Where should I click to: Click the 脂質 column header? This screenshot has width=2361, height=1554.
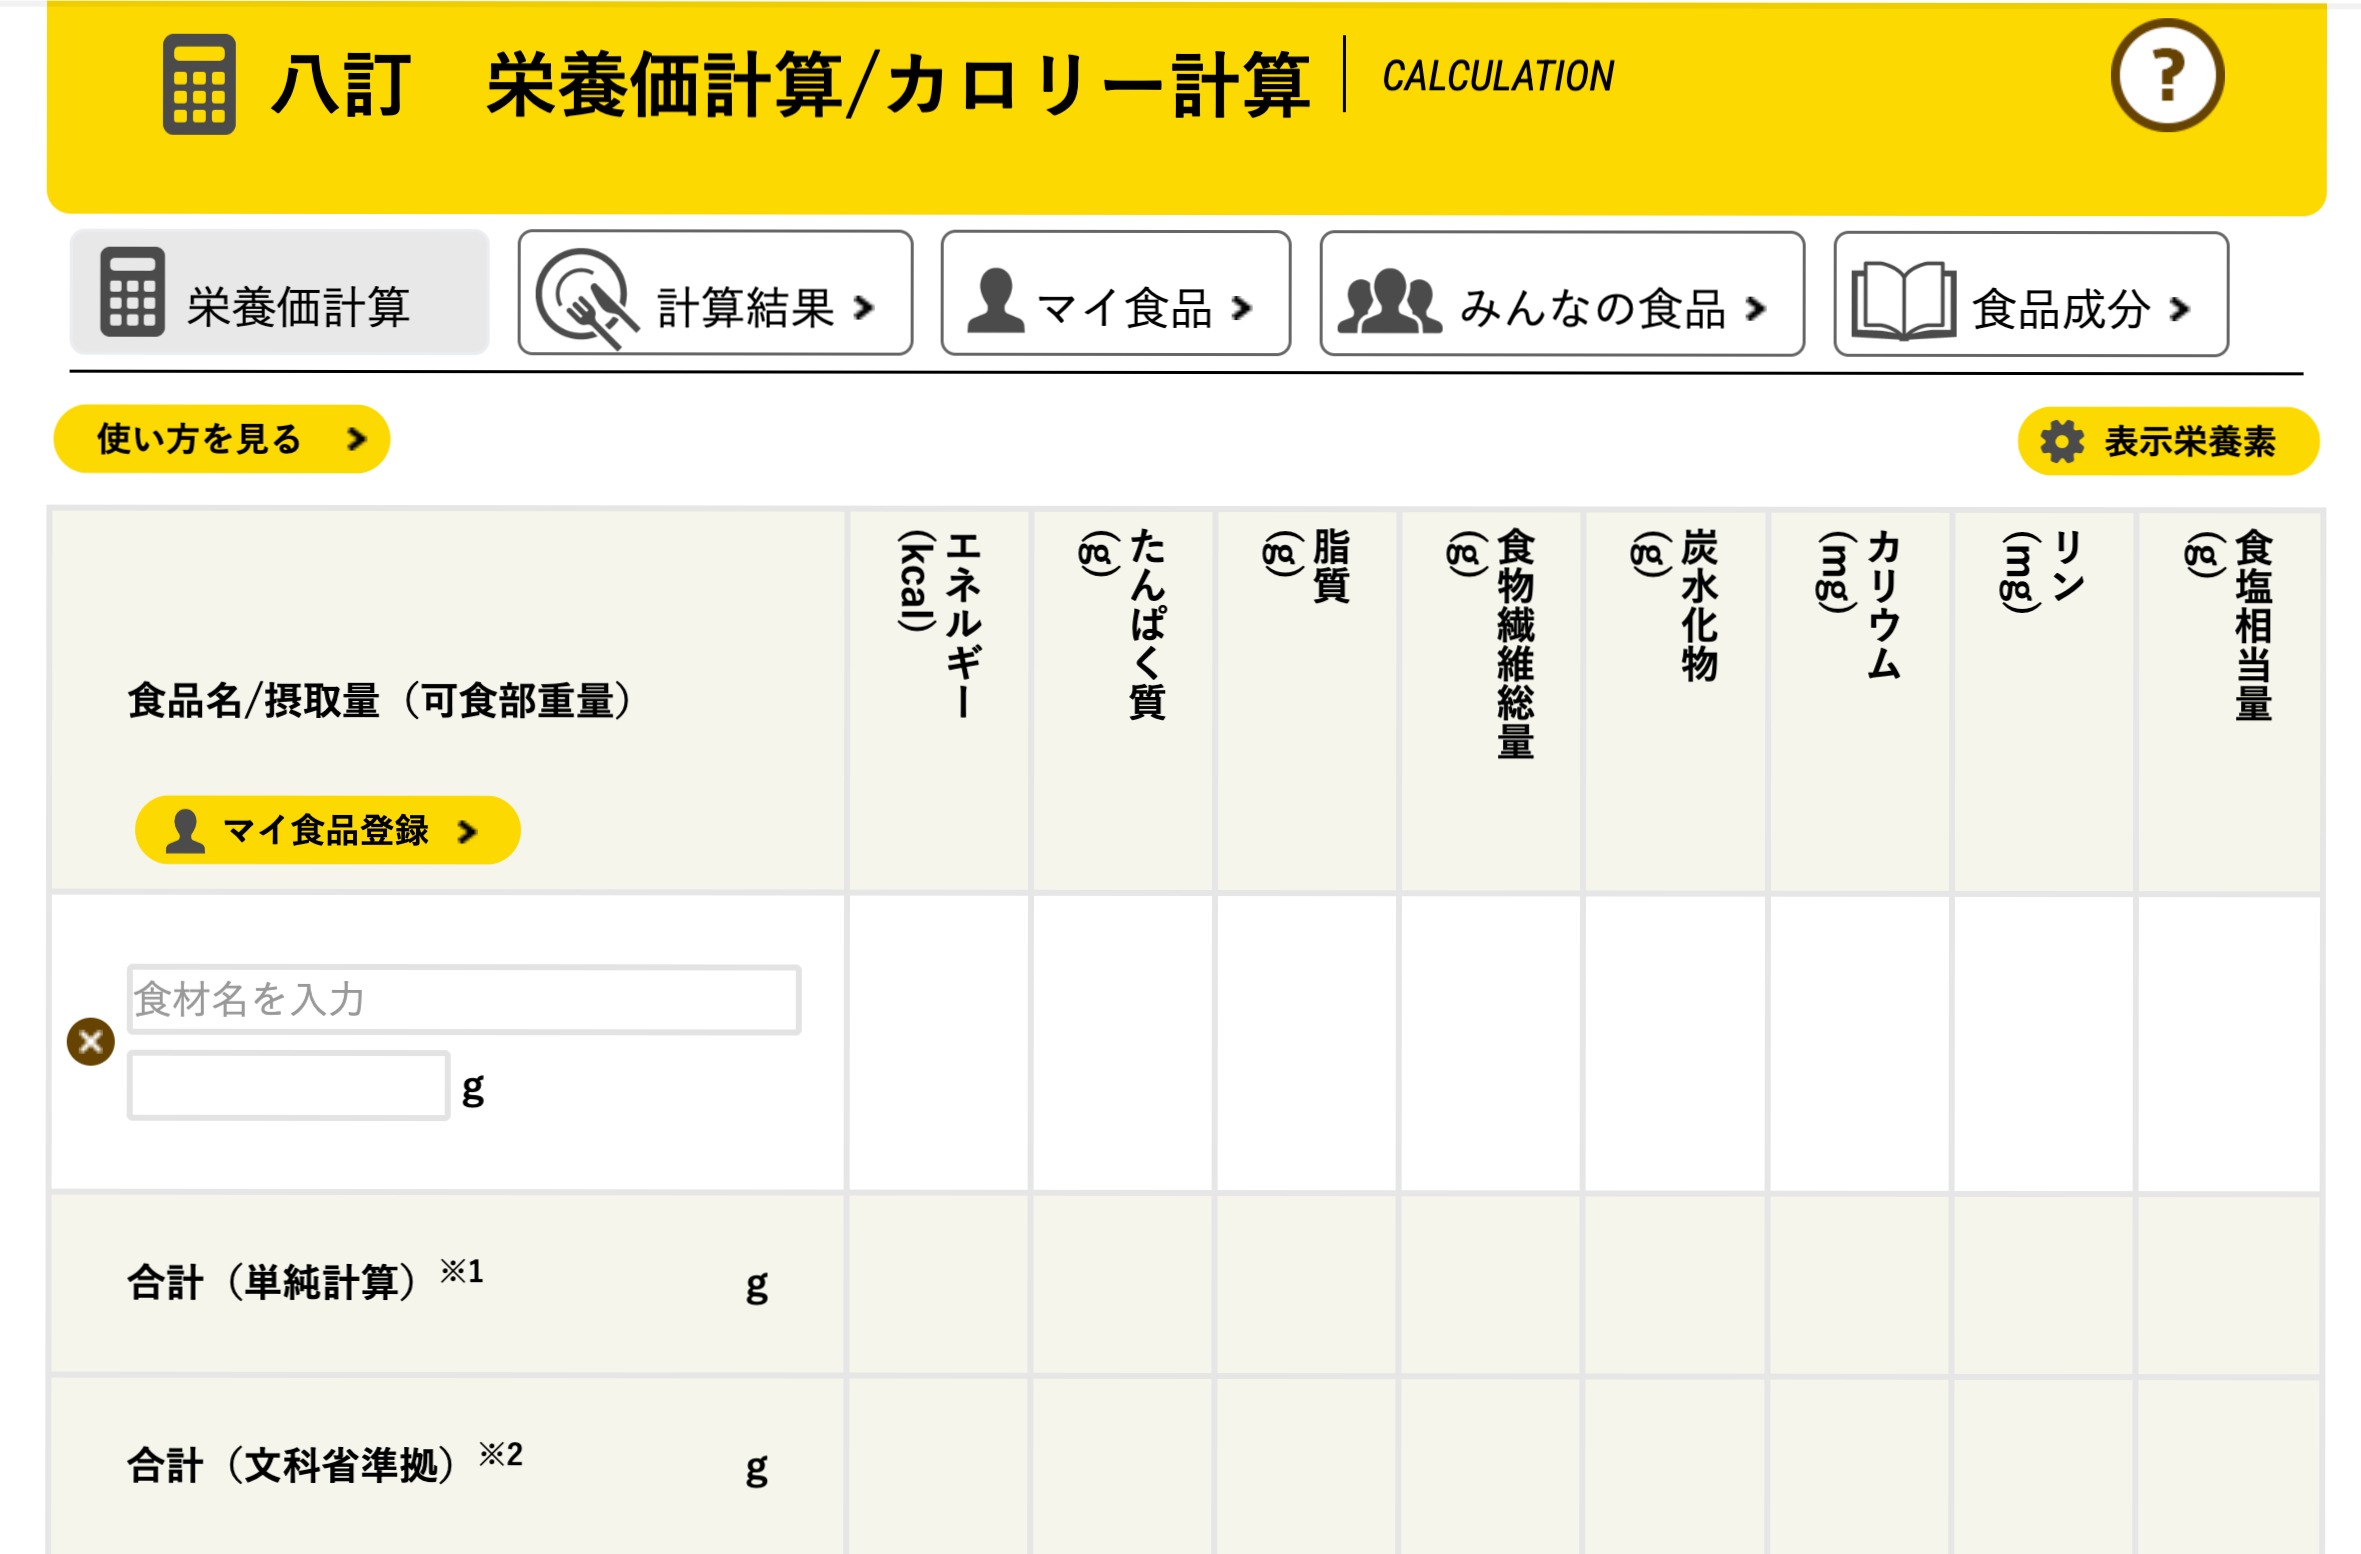click(1307, 702)
